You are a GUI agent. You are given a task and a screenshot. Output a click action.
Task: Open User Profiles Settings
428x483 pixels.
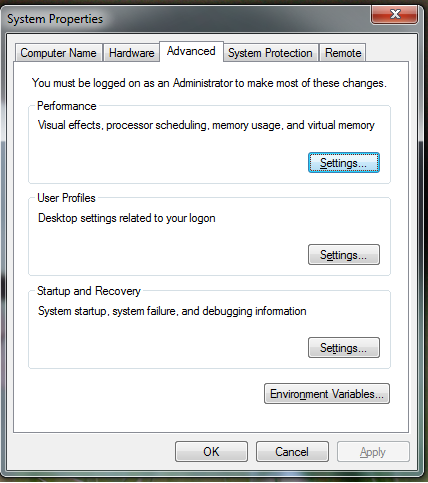(344, 255)
